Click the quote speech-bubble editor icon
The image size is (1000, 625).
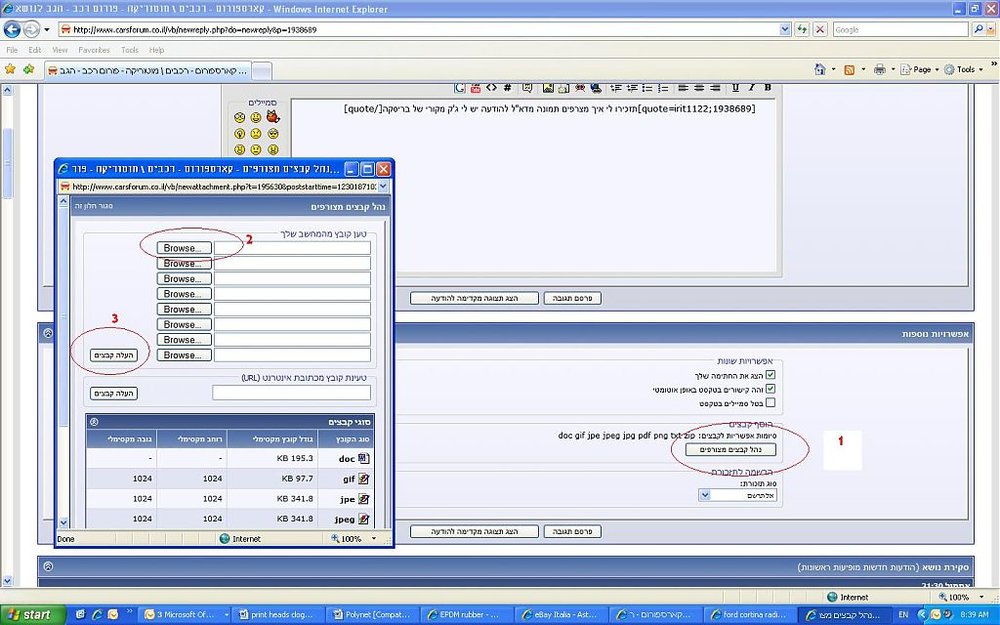(527, 88)
